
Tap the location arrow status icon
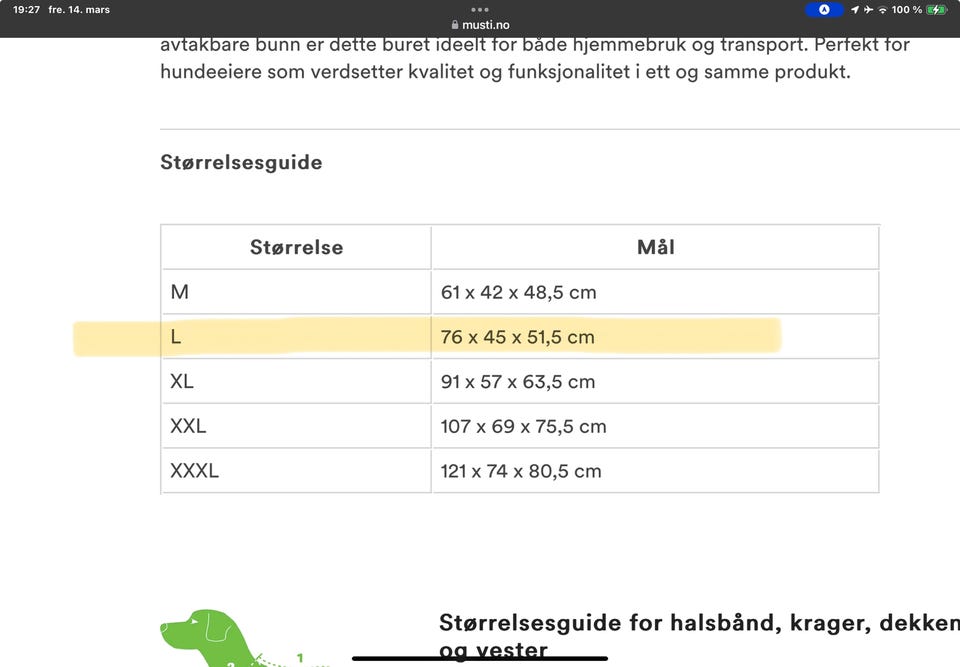[855, 10]
